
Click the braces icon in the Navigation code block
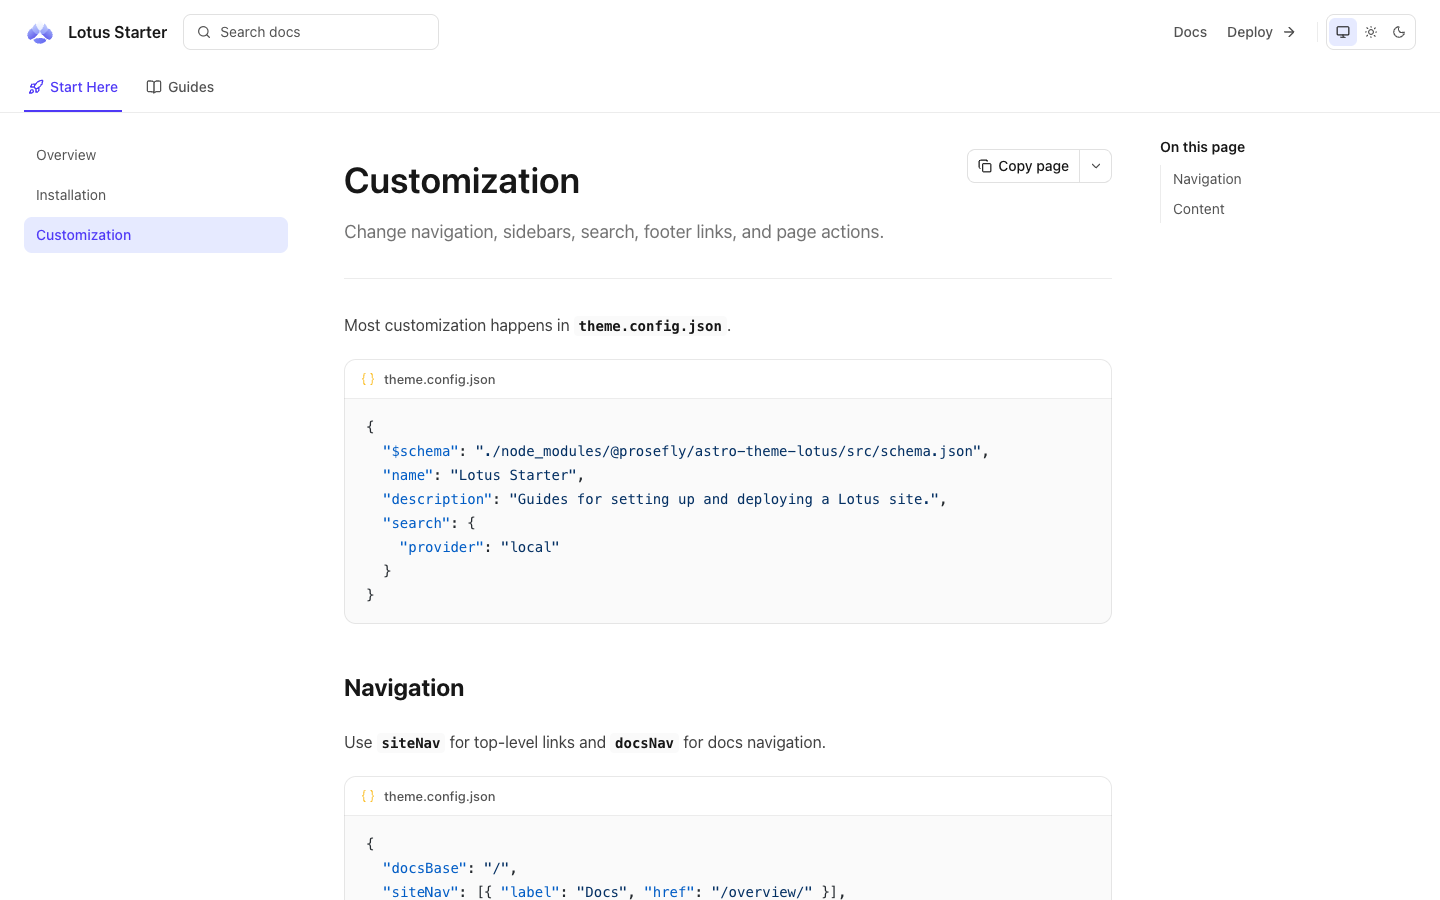point(368,796)
